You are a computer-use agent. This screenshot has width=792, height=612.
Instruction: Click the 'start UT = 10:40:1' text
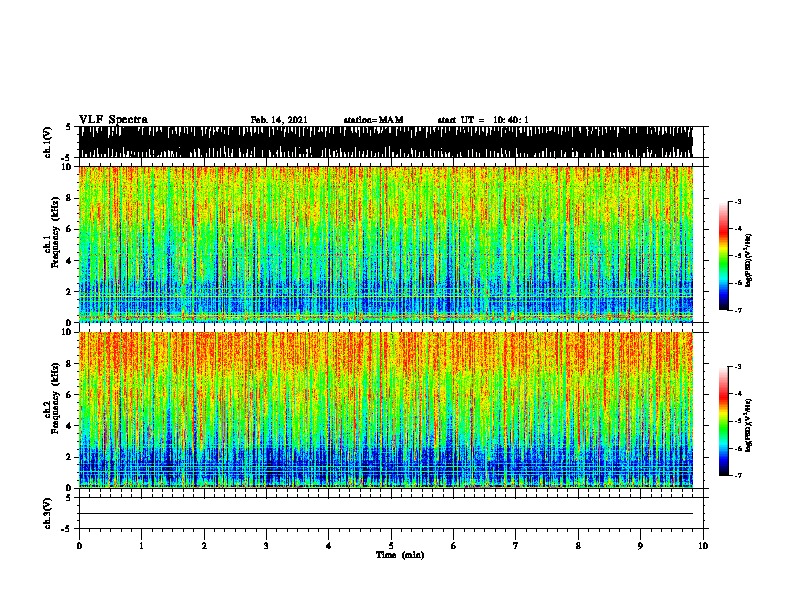click(483, 120)
